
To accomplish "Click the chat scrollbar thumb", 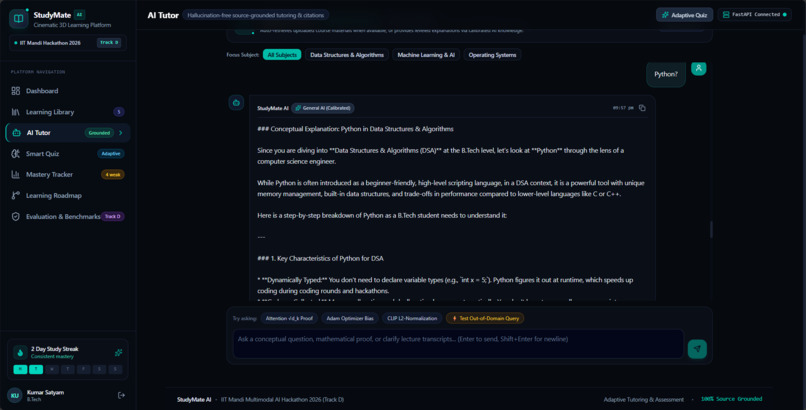I will (711, 230).
